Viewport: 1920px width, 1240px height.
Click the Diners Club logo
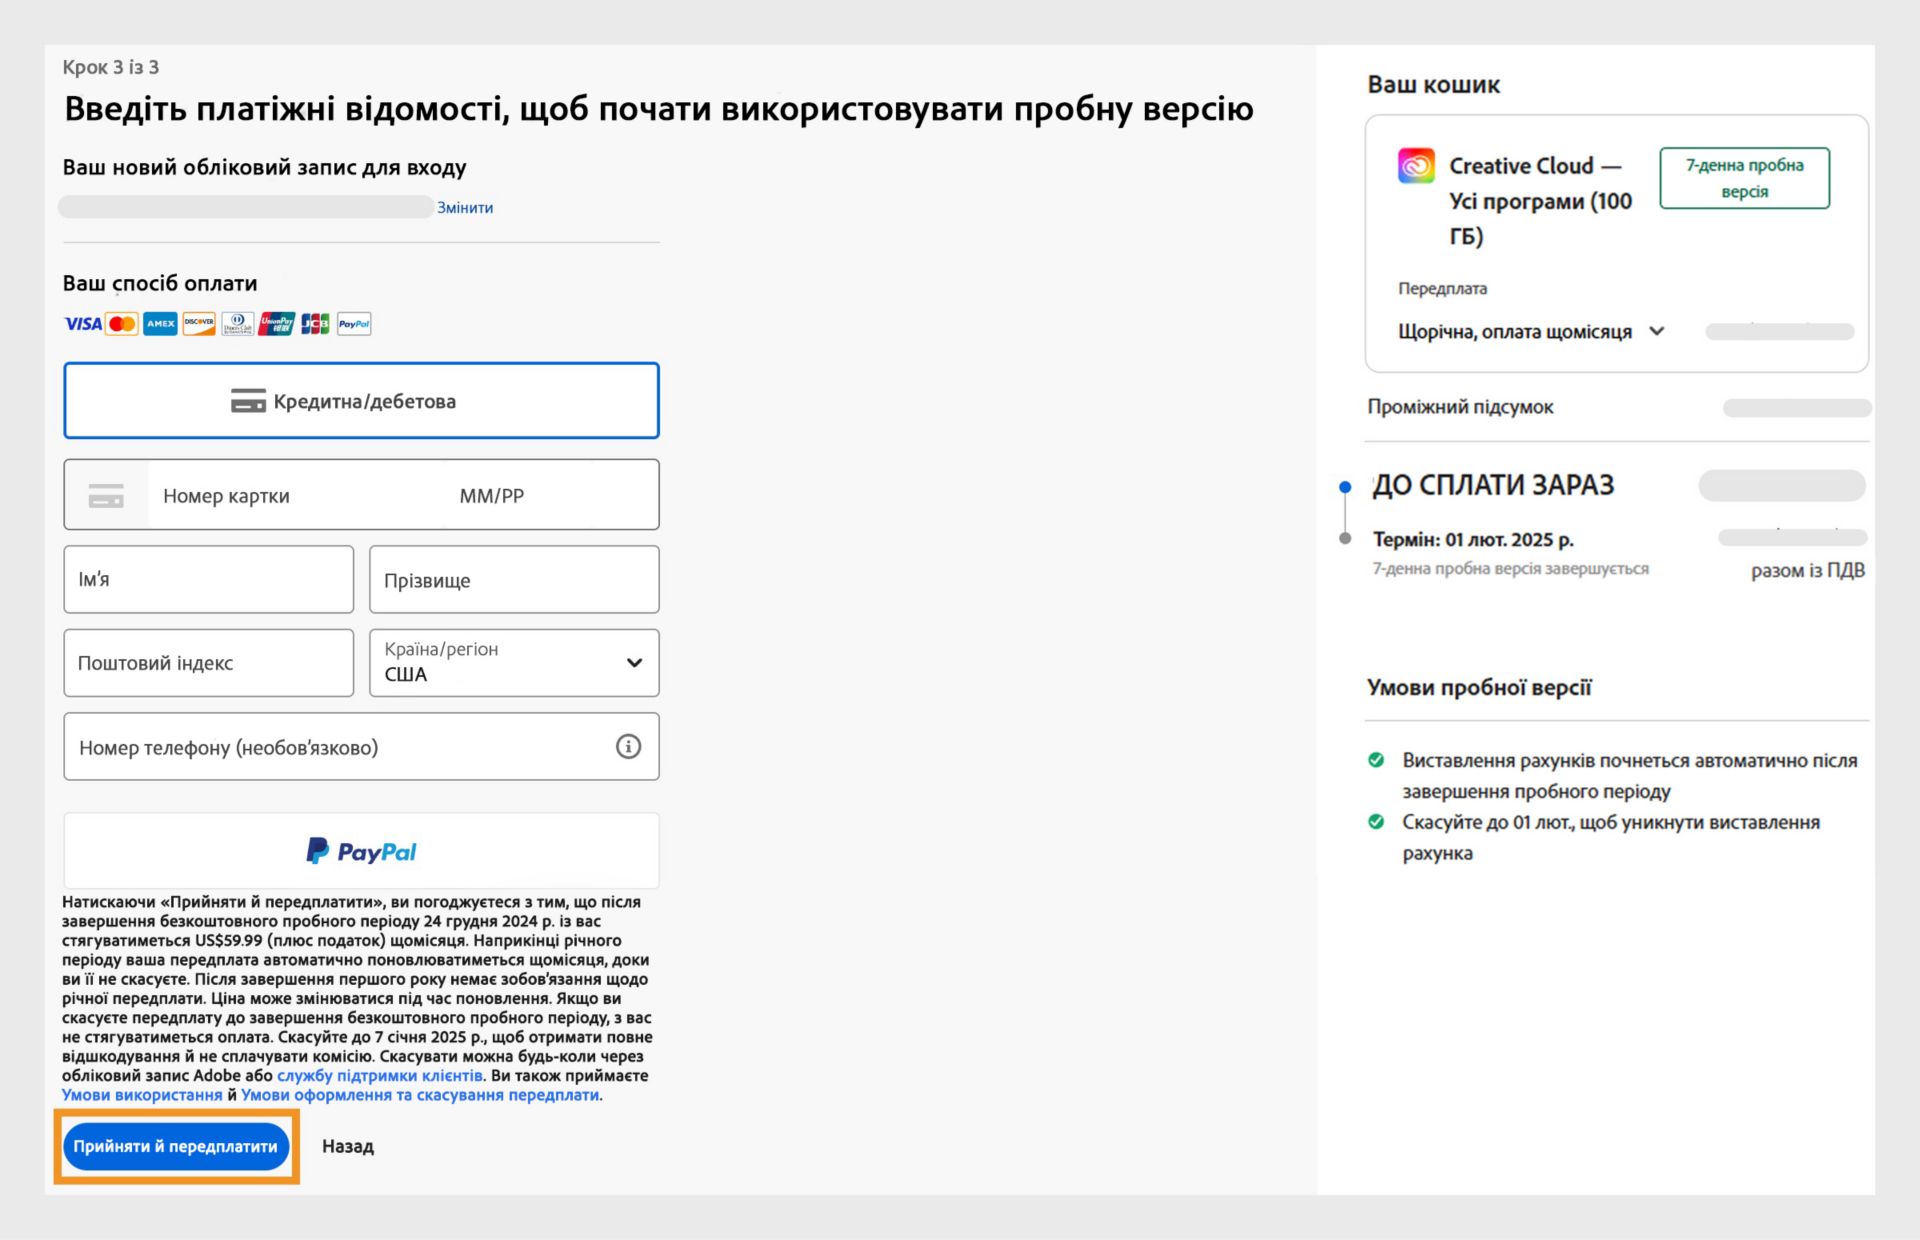tap(237, 324)
